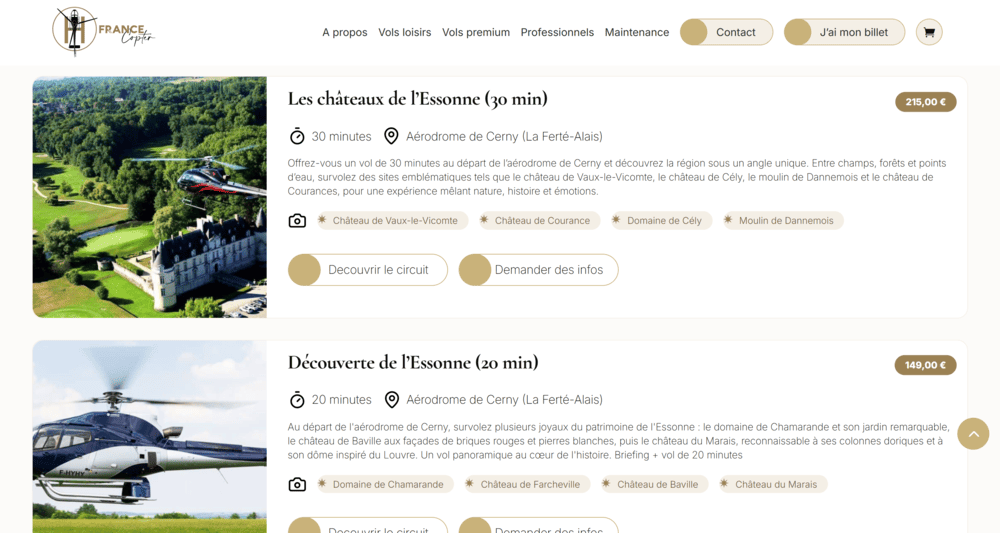Click the France Copter logo

coord(103,31)
